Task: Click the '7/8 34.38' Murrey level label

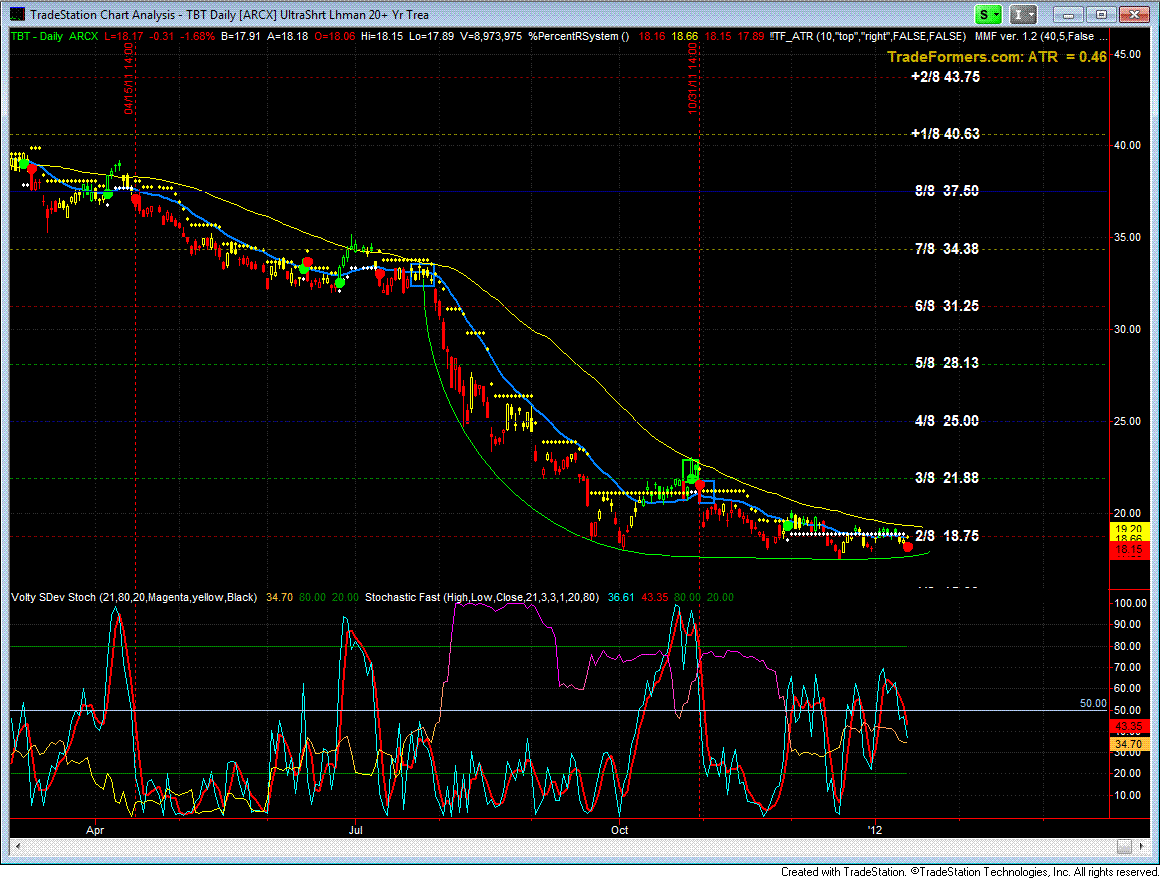Action: [946, 249]
